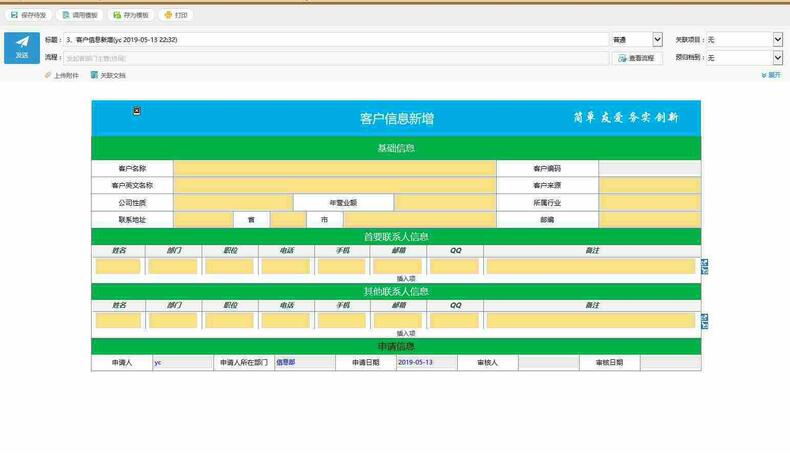The image size is (790, 453).
Task: Click 上传附件 upload attachment link
Action: tap(61, 75)
